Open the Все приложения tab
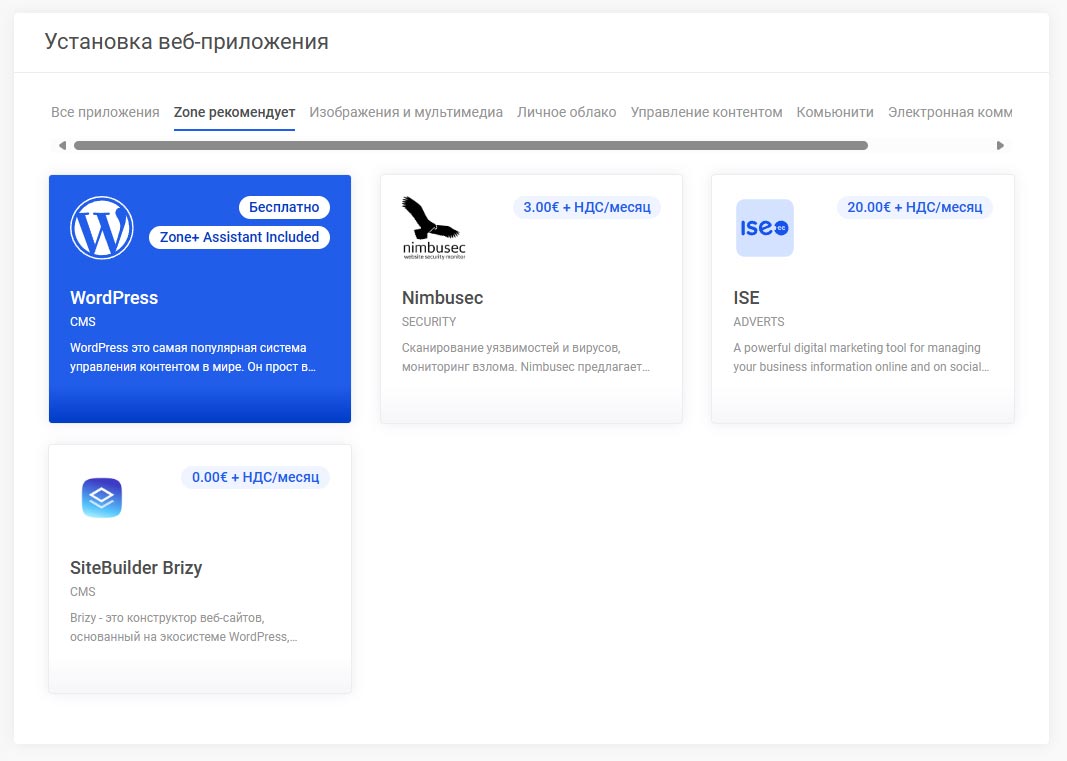Screen dimensions: 1067x761 (x=105, y=112)
